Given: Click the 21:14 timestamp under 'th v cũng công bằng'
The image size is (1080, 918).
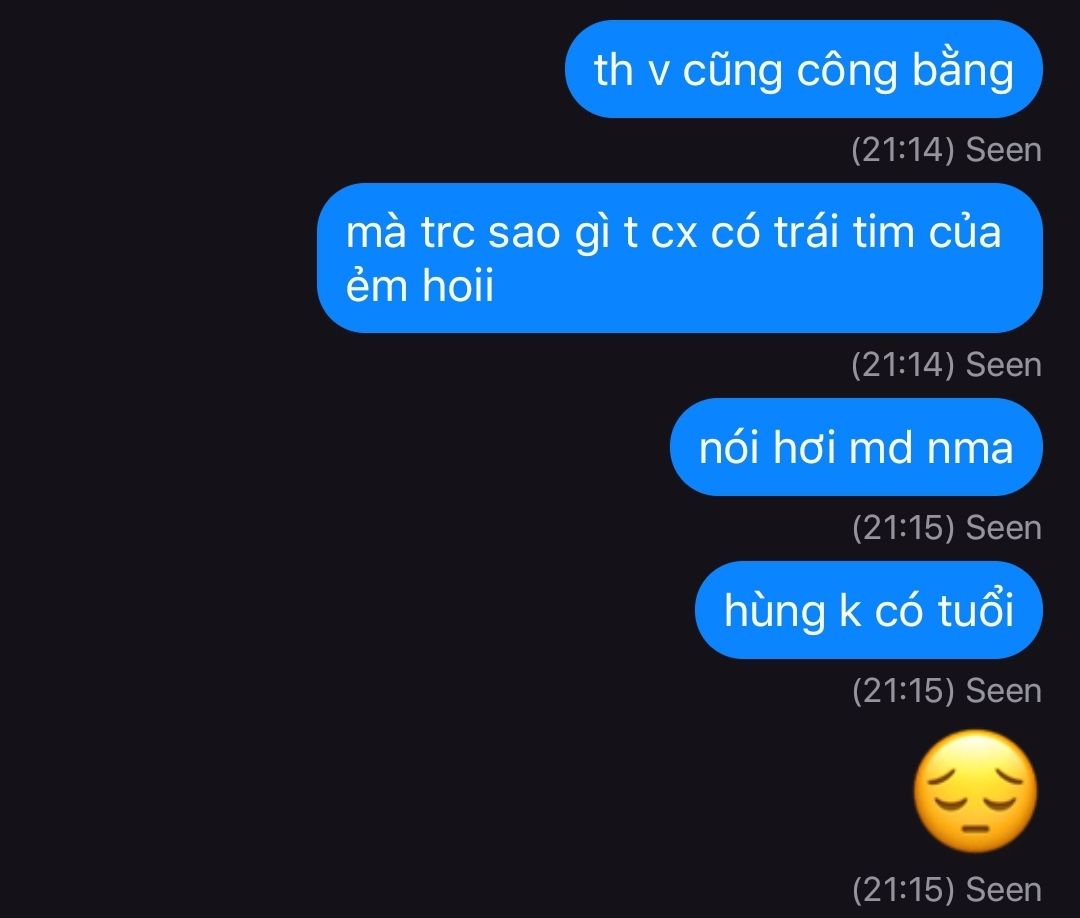Looking at the screenshot, I should [x=903, y=150].
